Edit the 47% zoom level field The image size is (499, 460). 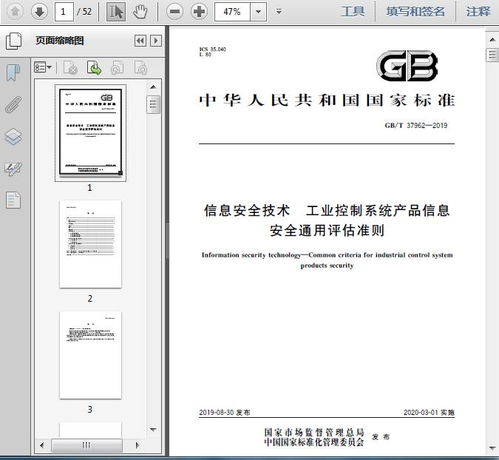232,12
